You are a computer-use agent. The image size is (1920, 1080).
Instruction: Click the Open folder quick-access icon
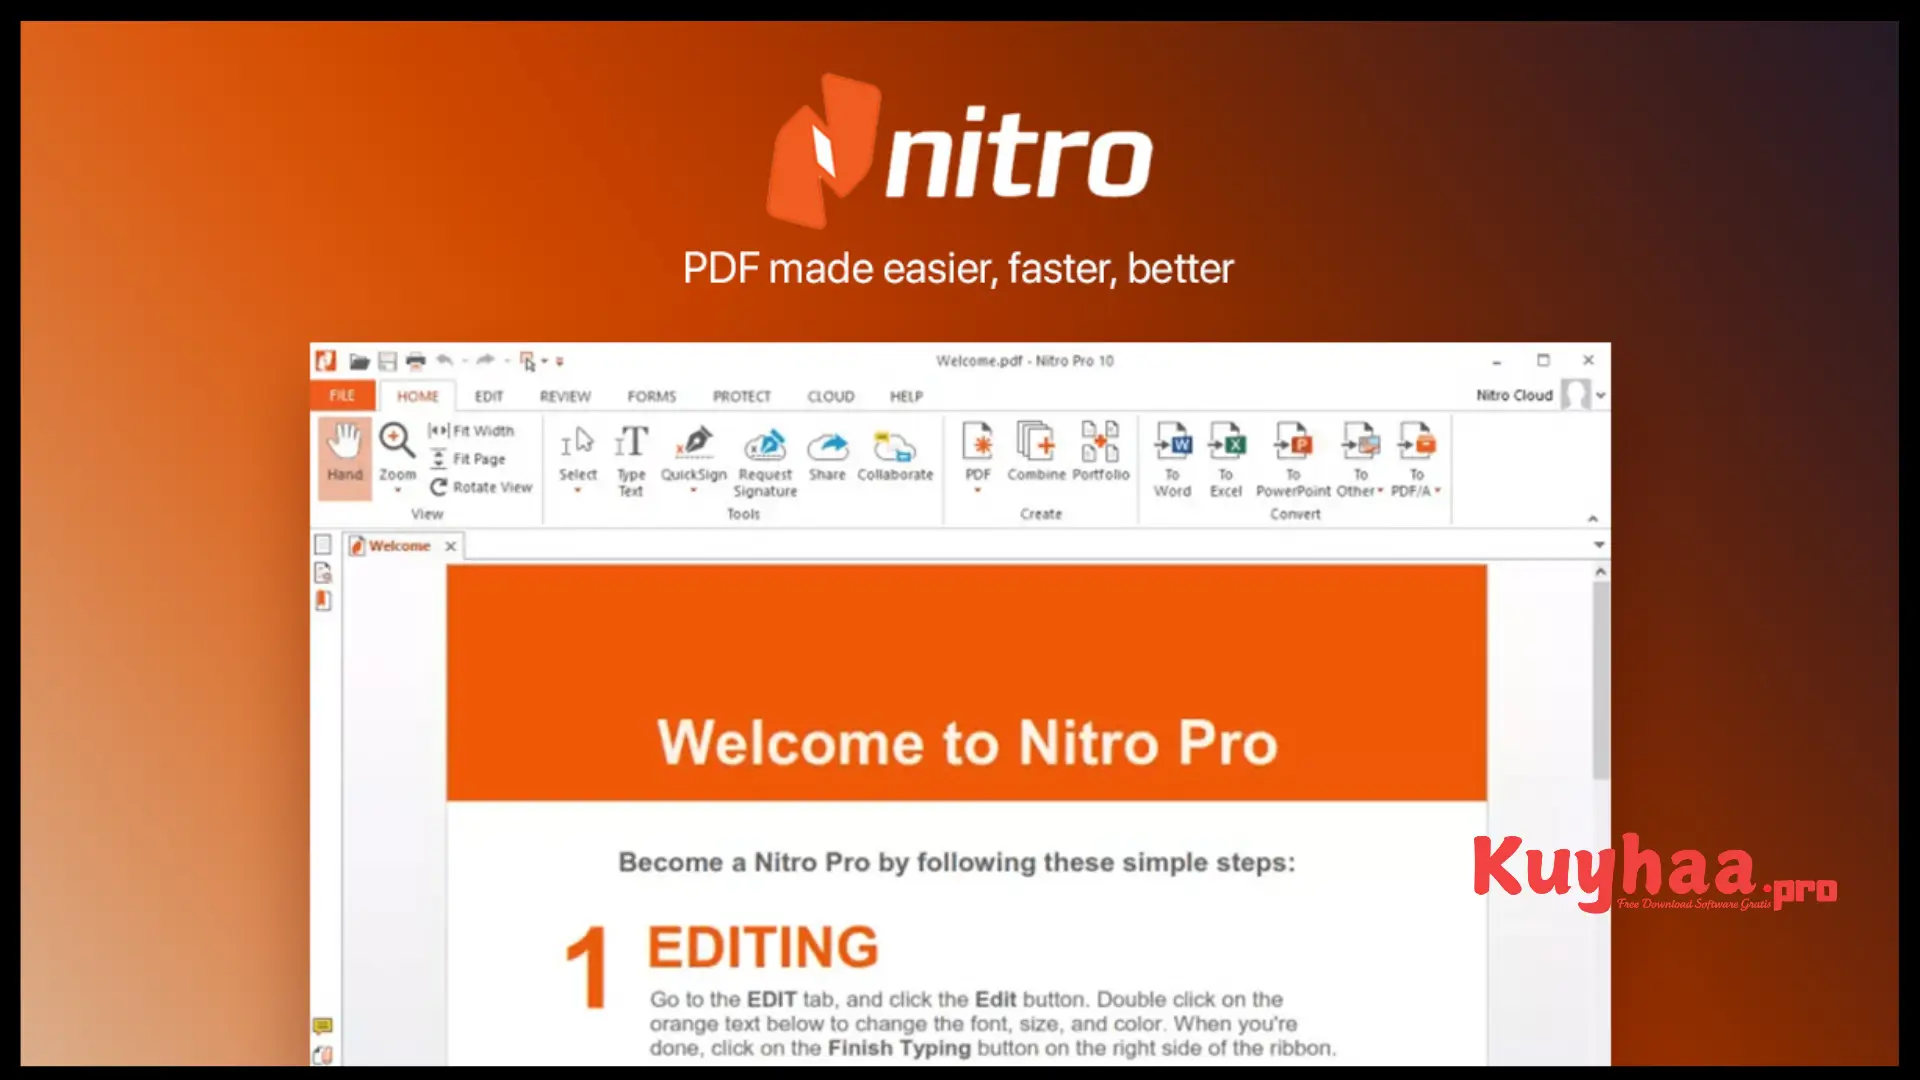(359, 361)
